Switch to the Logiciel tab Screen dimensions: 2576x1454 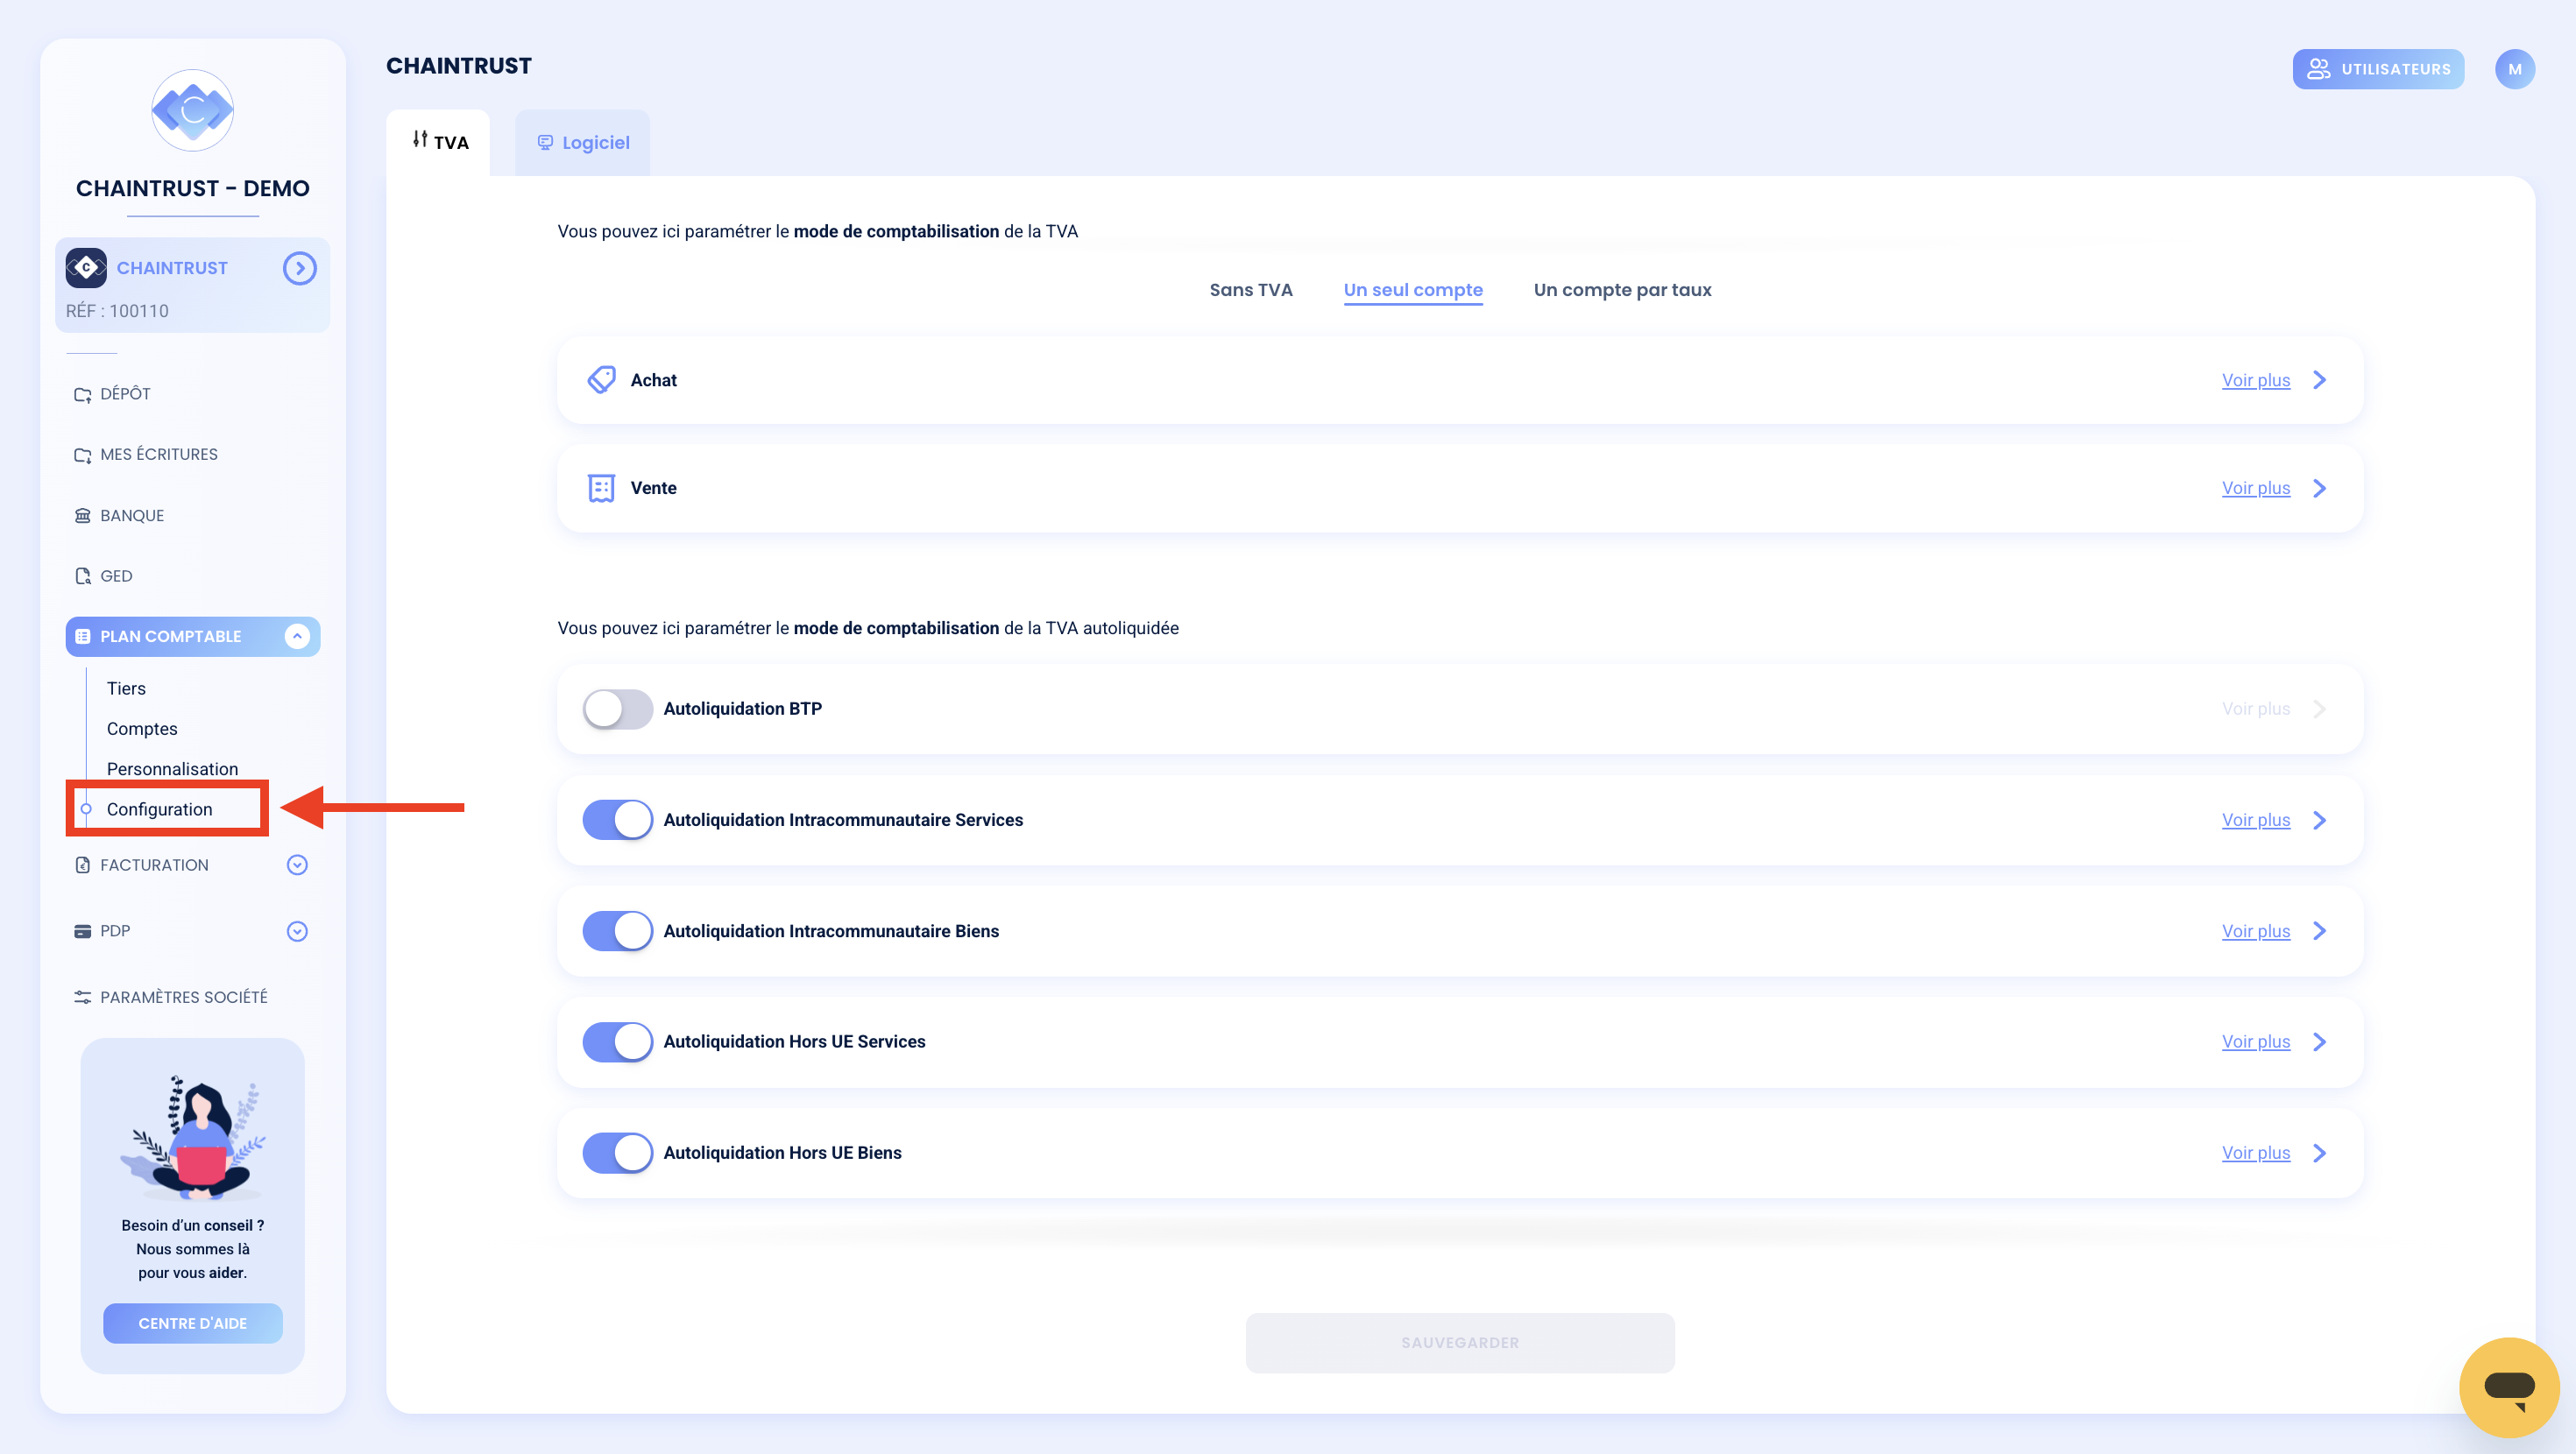coord(583,142)
